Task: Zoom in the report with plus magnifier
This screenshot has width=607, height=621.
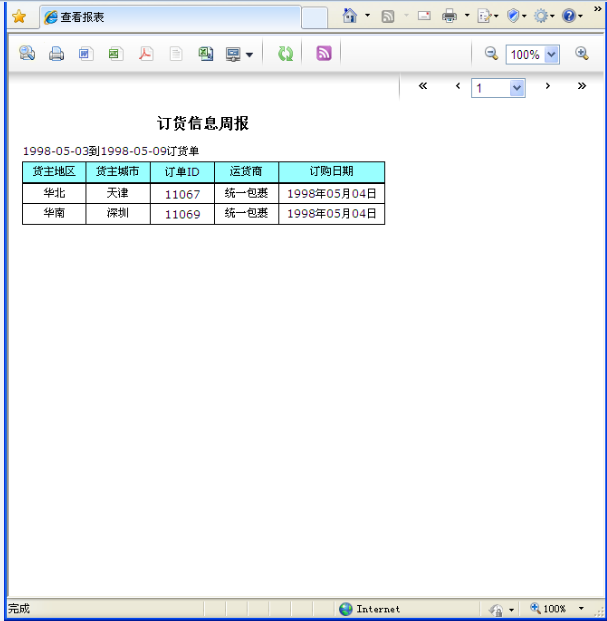Action: point(582,53)
